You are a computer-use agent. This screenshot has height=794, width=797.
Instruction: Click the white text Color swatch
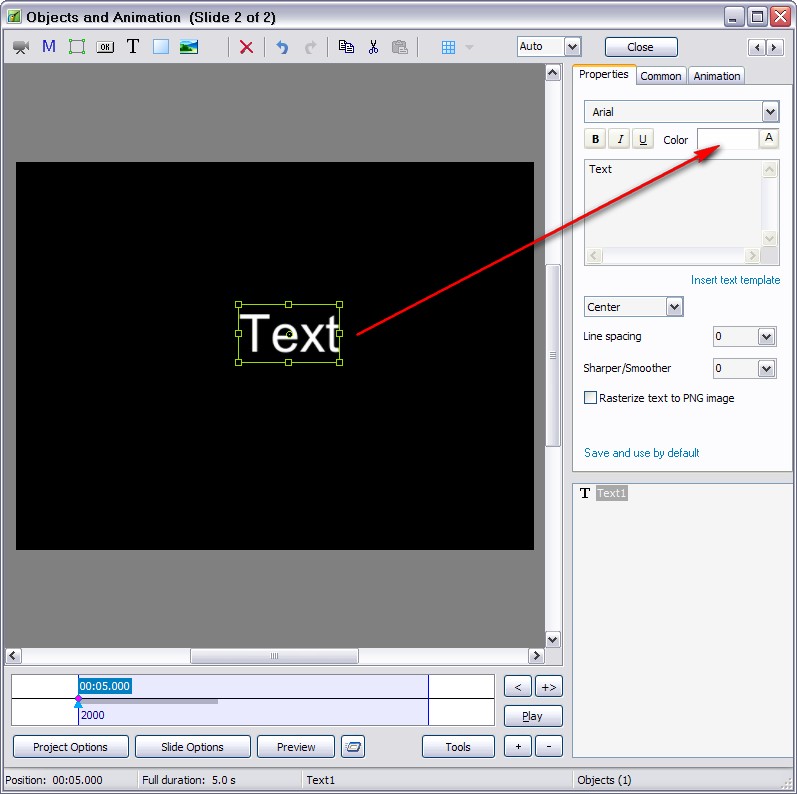[x=727, y=140]
